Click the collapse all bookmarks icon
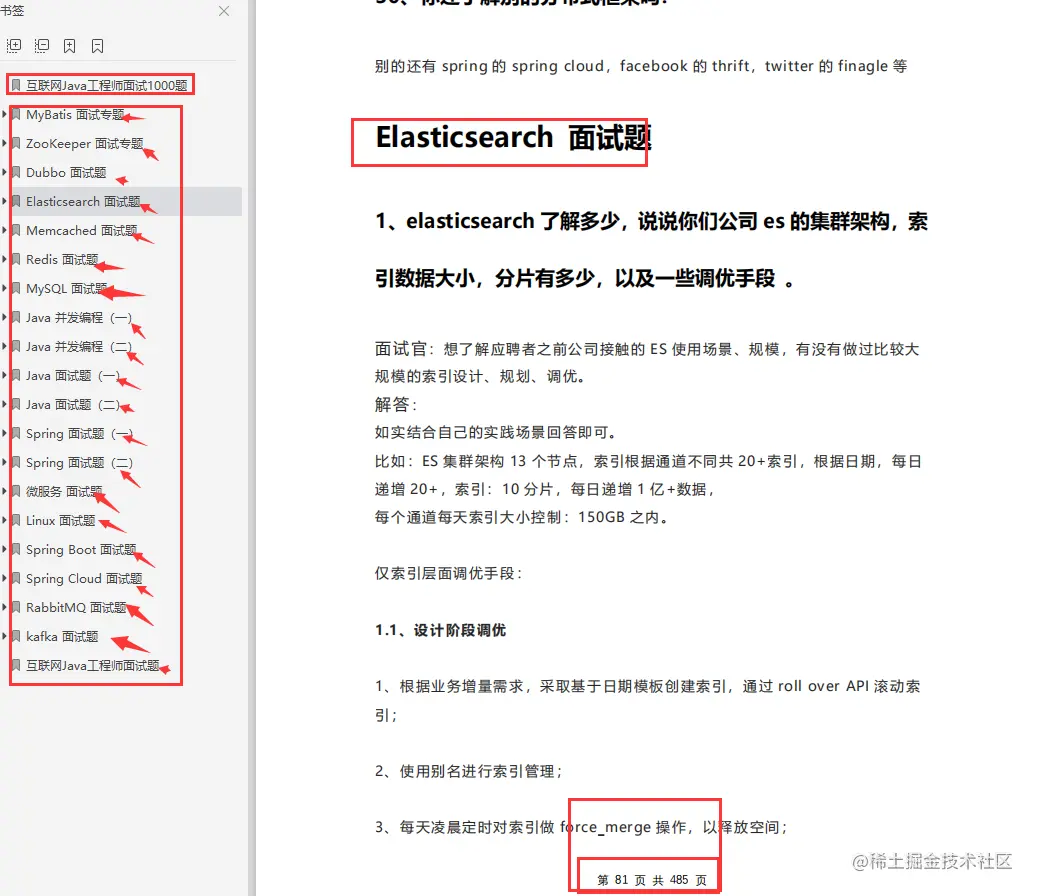Image resolution: width=1037 pixels, height=896 pixels. (x=41, y=45)
